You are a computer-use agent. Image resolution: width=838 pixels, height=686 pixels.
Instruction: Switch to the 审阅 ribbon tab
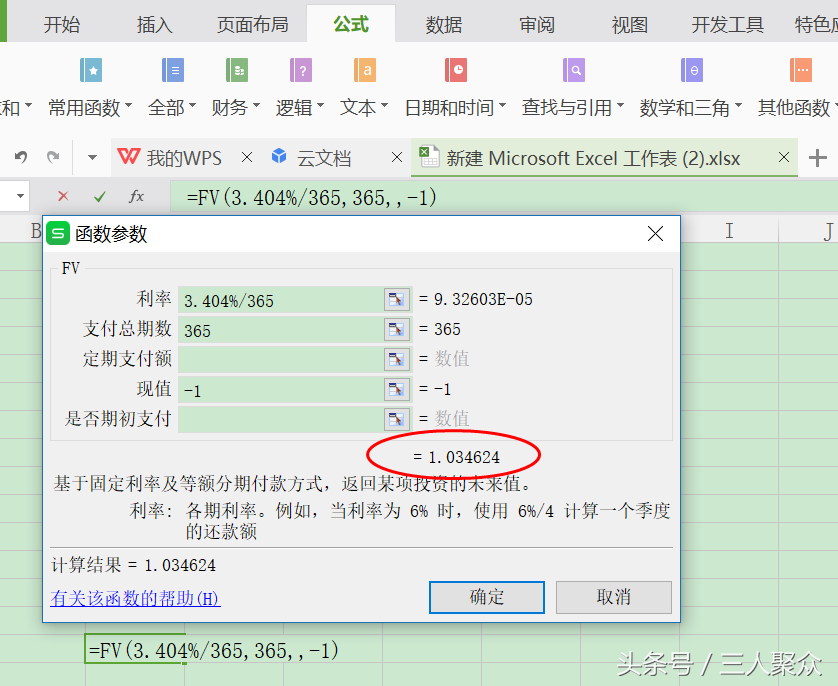click(x=537, y=25)
